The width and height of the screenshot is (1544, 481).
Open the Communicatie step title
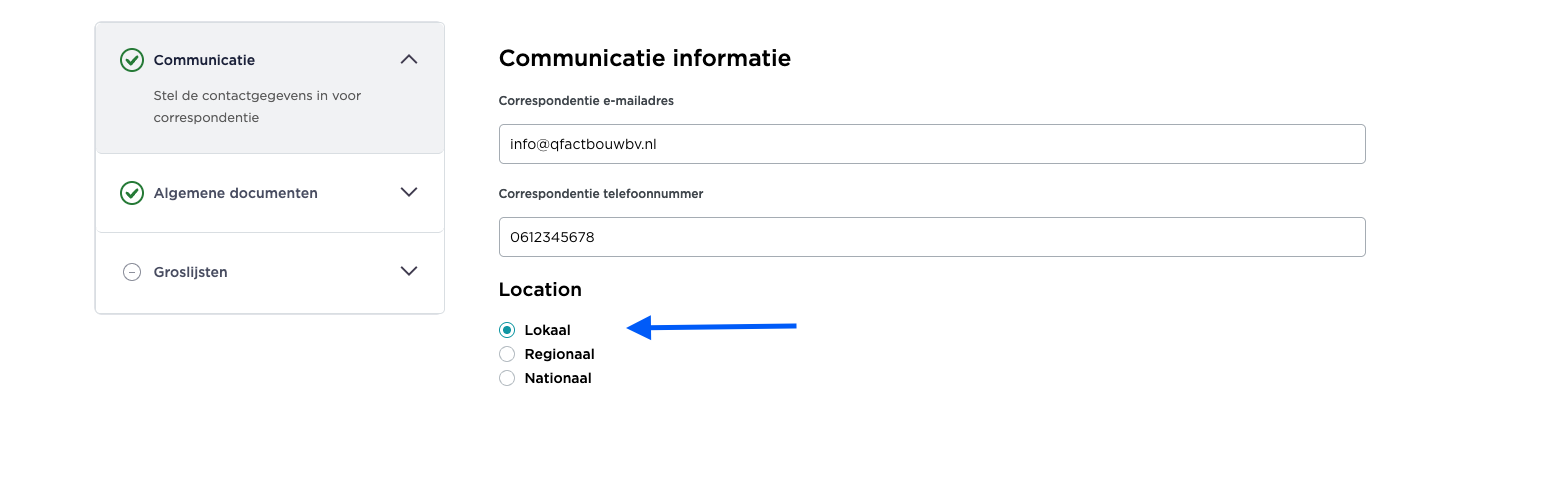204,60
